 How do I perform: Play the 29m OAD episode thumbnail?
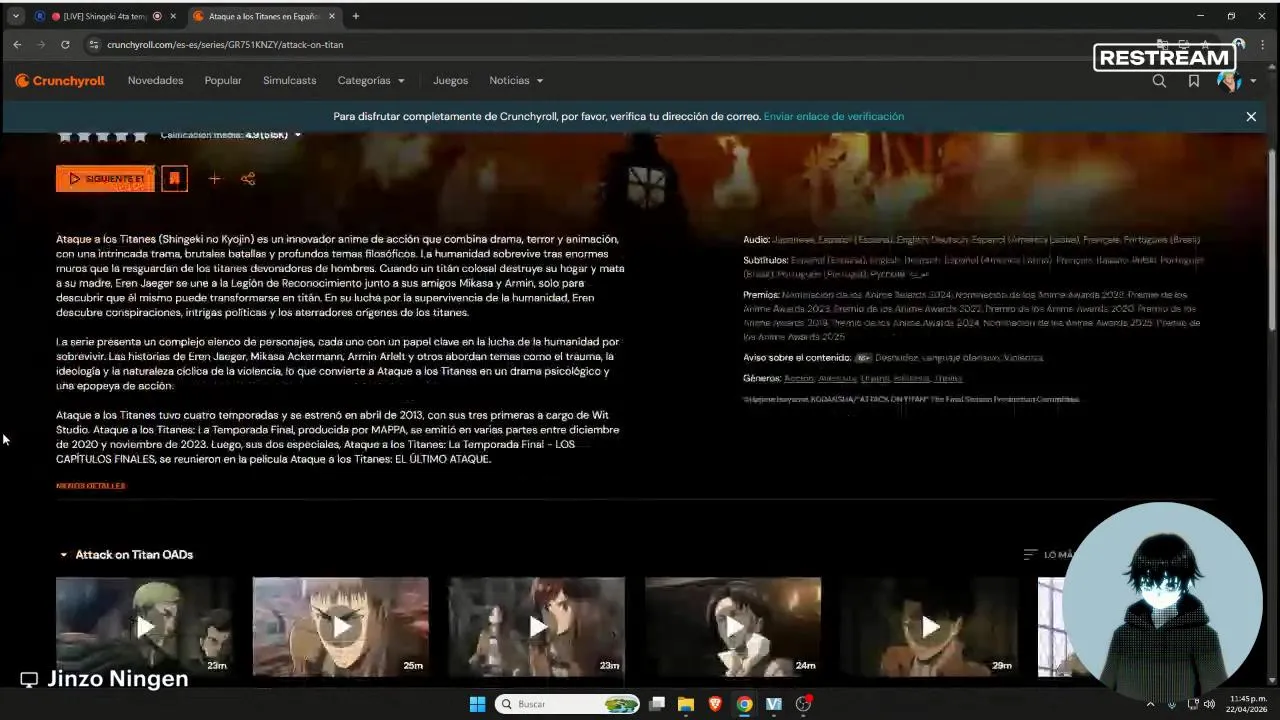[929, 627]
